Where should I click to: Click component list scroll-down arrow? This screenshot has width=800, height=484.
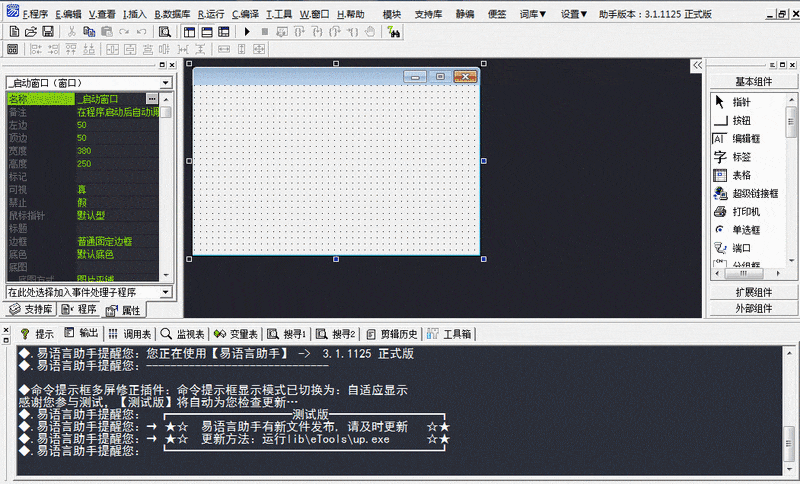[x=791, y=261]
